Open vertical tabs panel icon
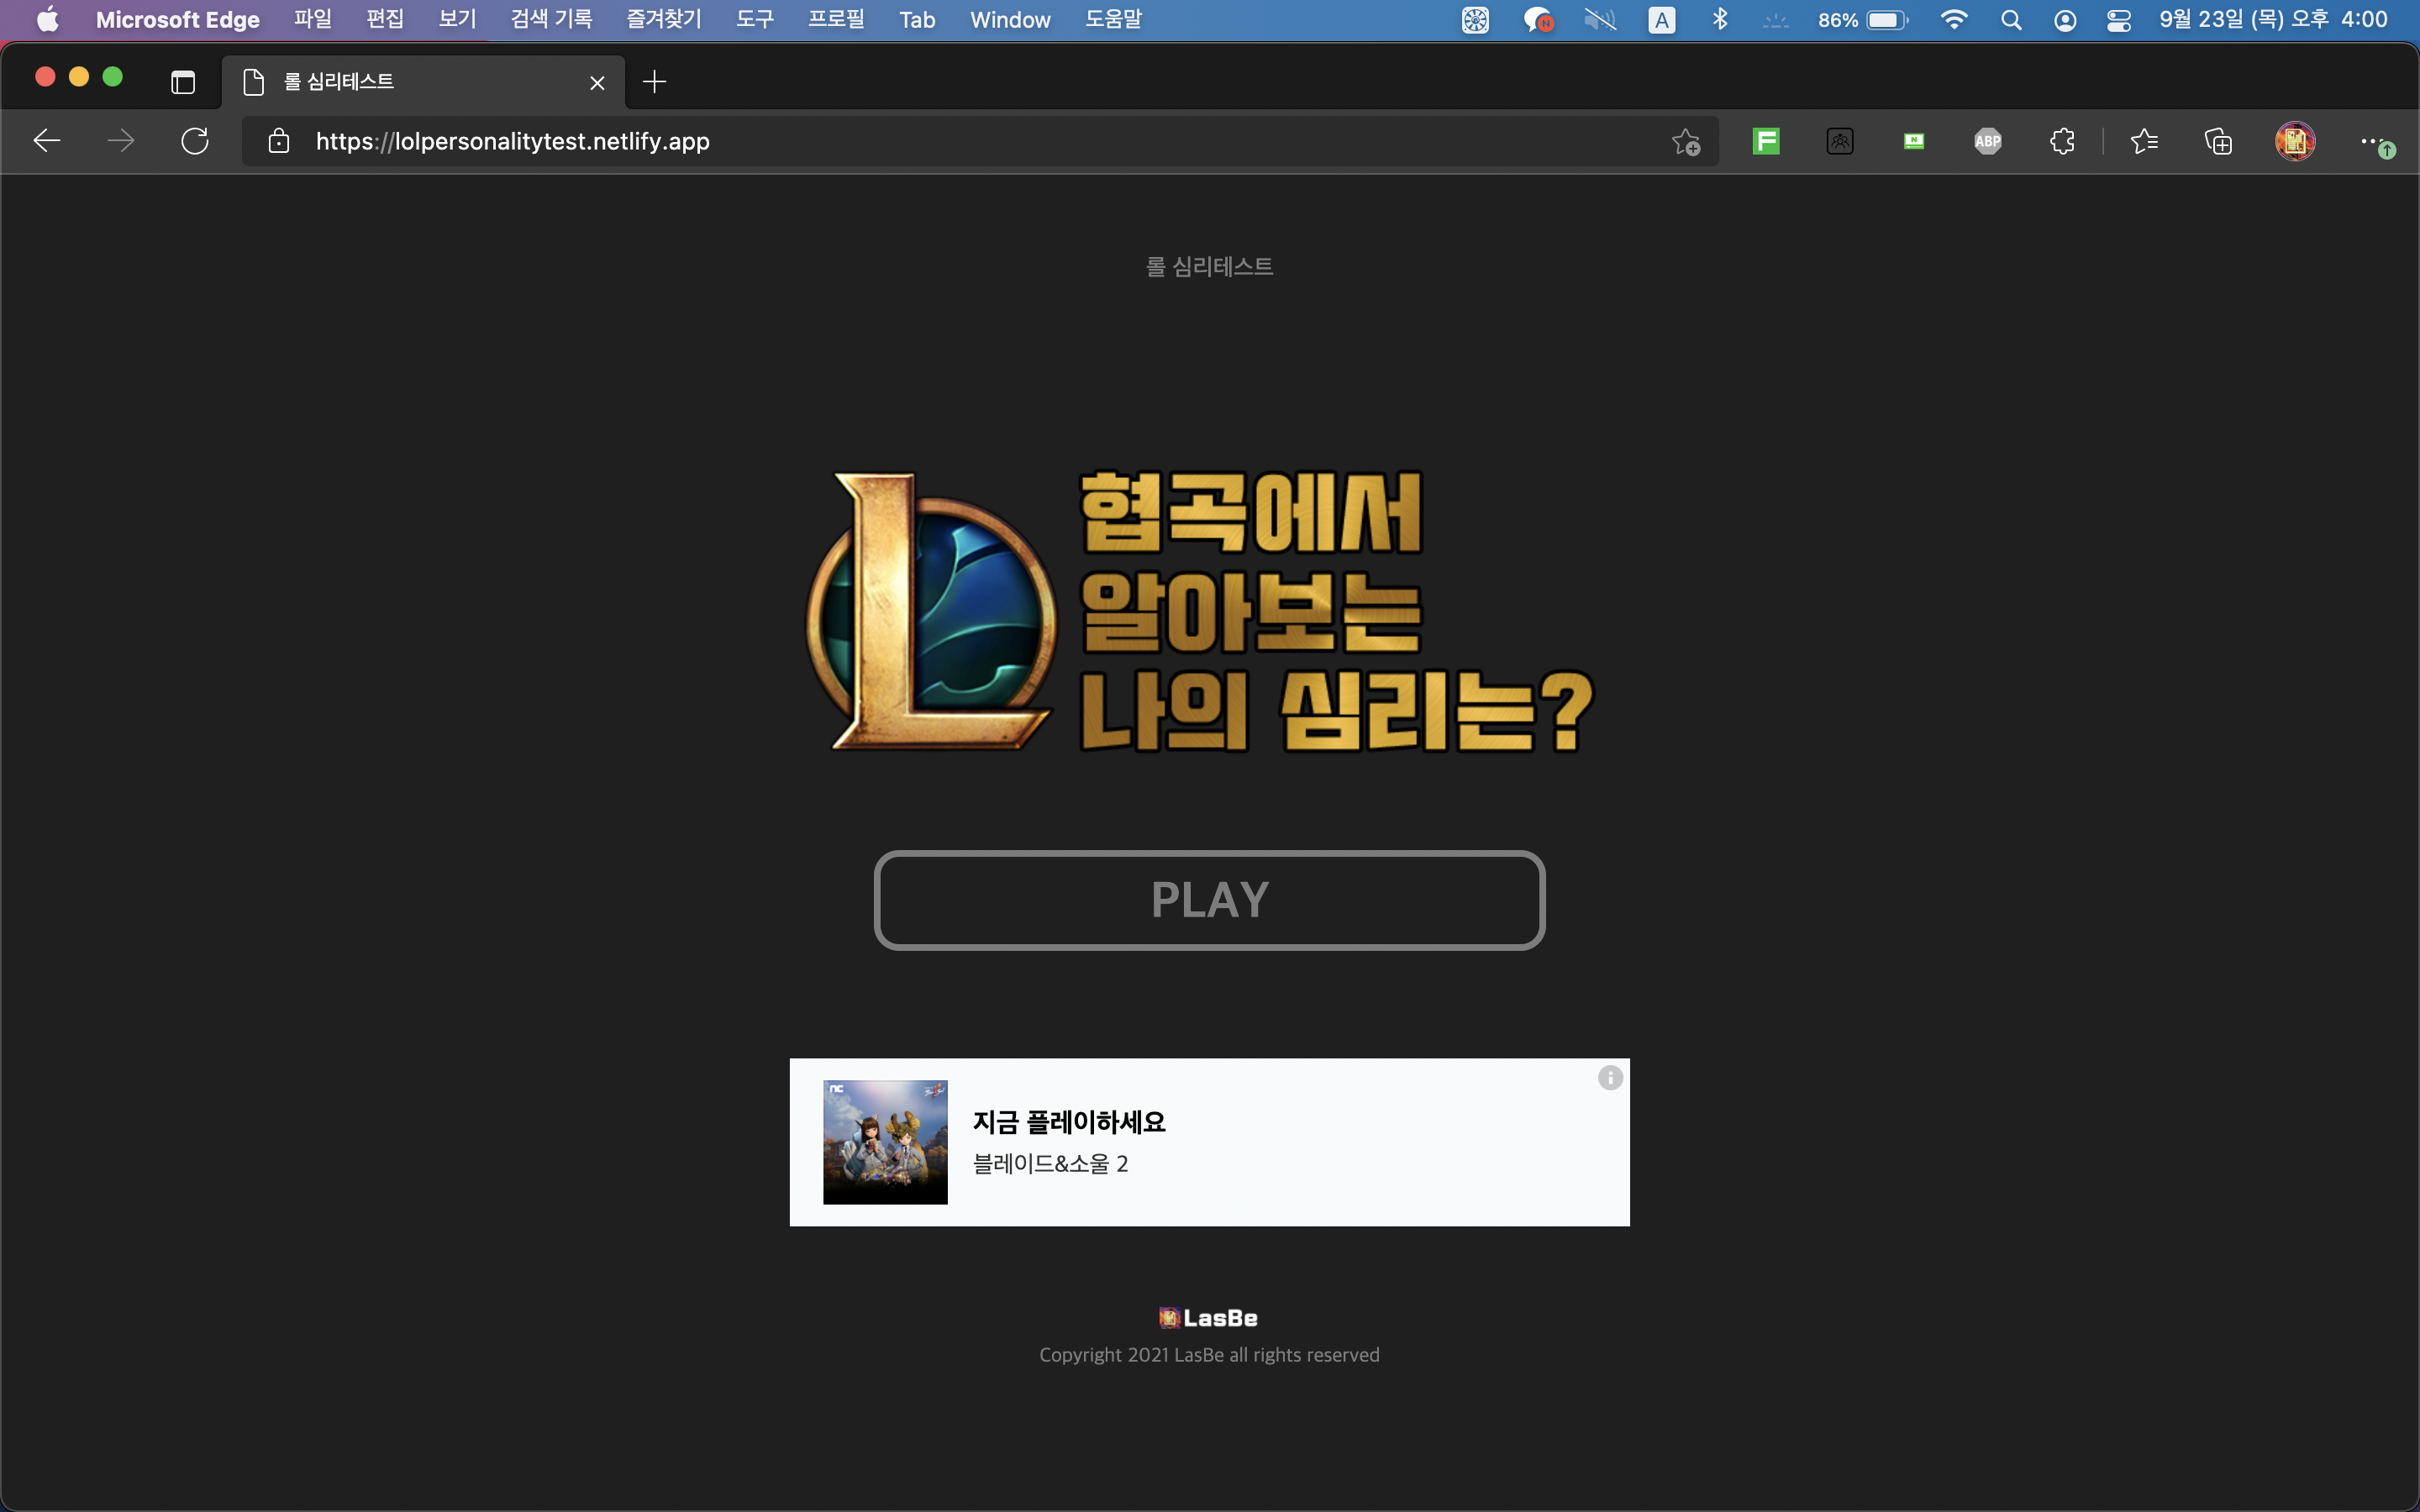The image size is (2420, 1512). pyautogui.click(x=182, y=82)
